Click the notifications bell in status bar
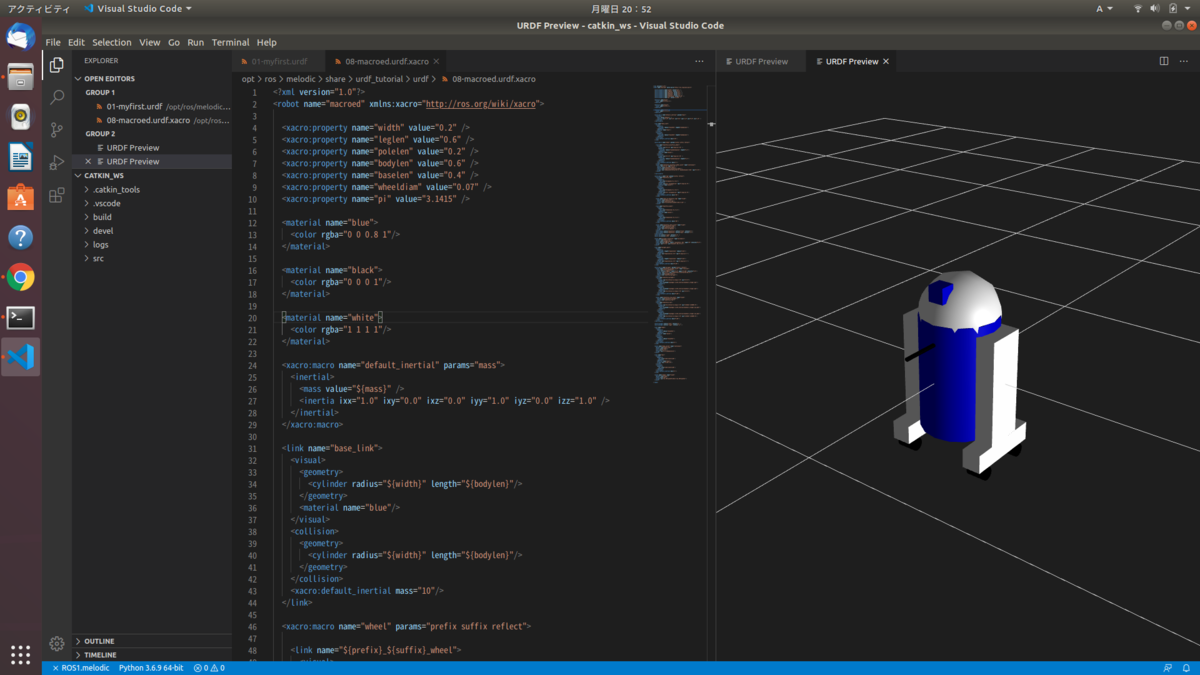The height and width of the screenshot is (675, 1200). coord(1186,667)
